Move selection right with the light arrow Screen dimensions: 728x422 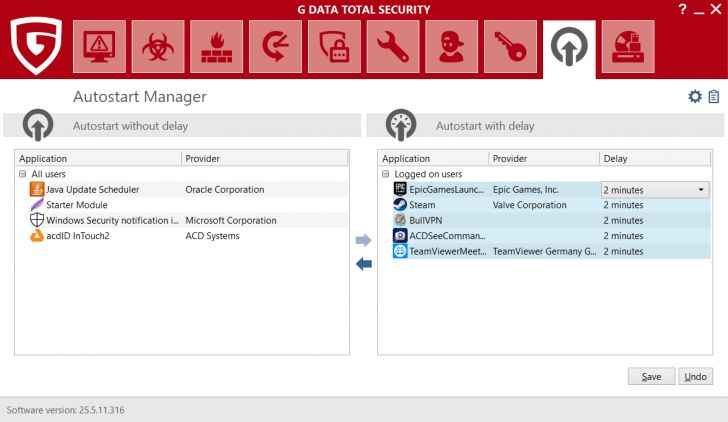(x=364, y=240)
